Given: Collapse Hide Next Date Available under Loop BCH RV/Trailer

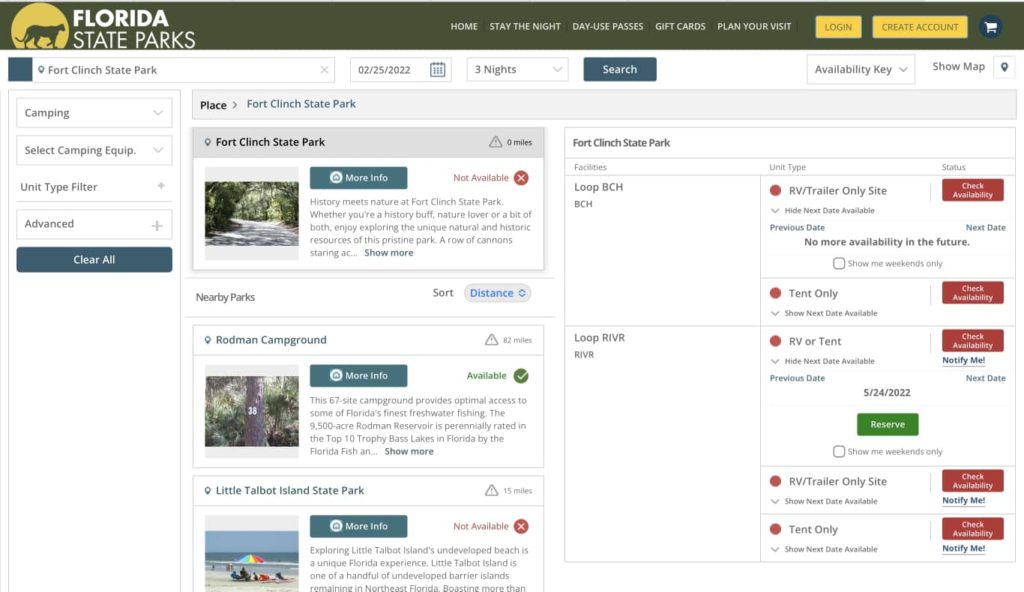Looking at the screenshot, I should 823,210.
